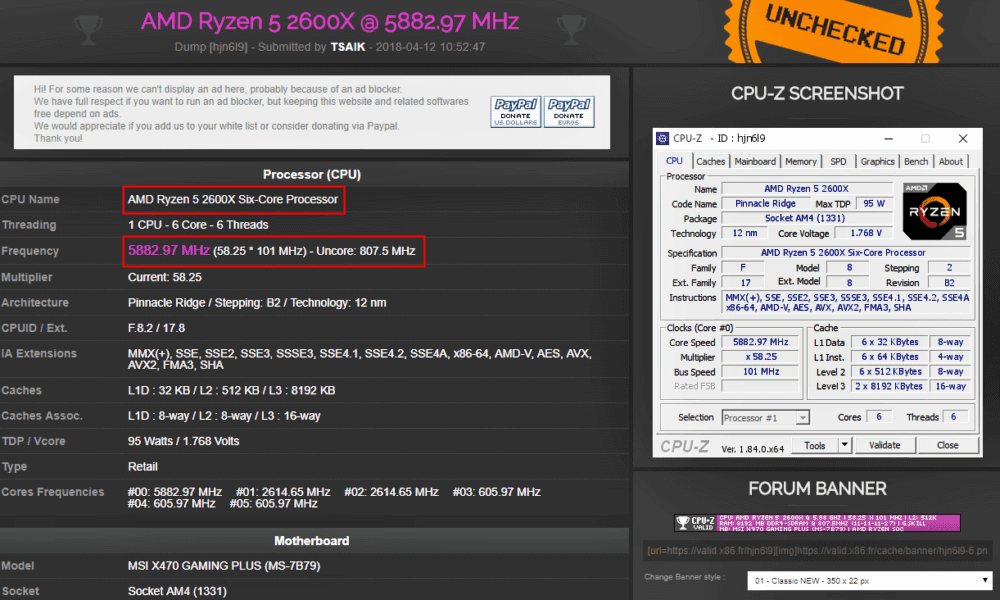
Task: Click the forum banner BBCode URL field
Action: 817,550
